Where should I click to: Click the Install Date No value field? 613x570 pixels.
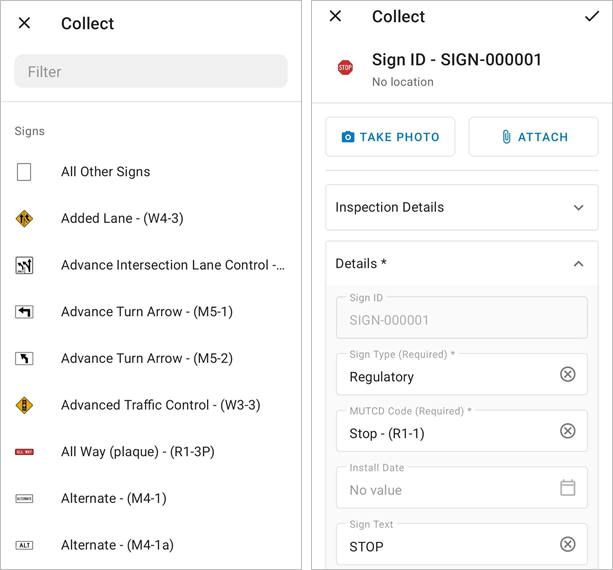coord(462,488)
